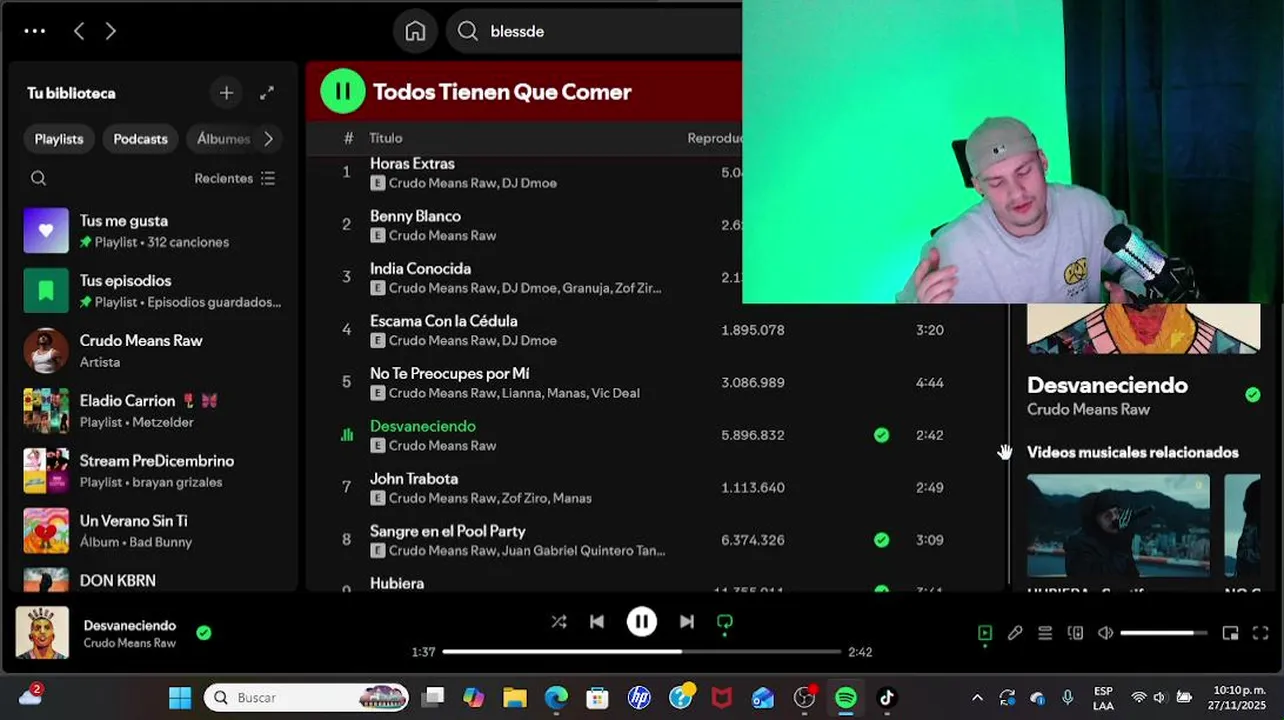Toggle saved checkmark on Desvaneciendo row
Screen dimensions: 1284x720
pyautogui.click(x=881, y=435)
